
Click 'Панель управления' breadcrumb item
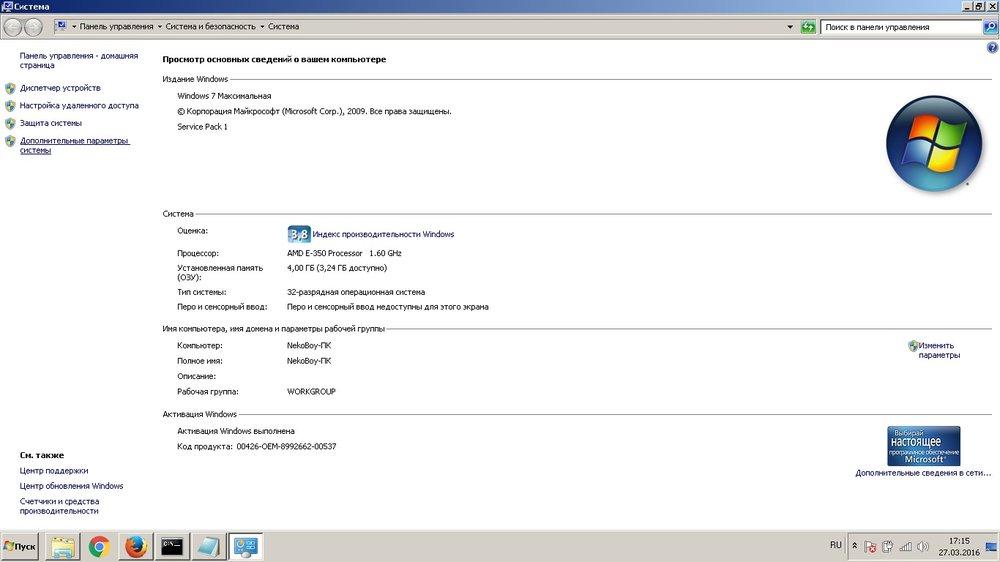[116, 27]
